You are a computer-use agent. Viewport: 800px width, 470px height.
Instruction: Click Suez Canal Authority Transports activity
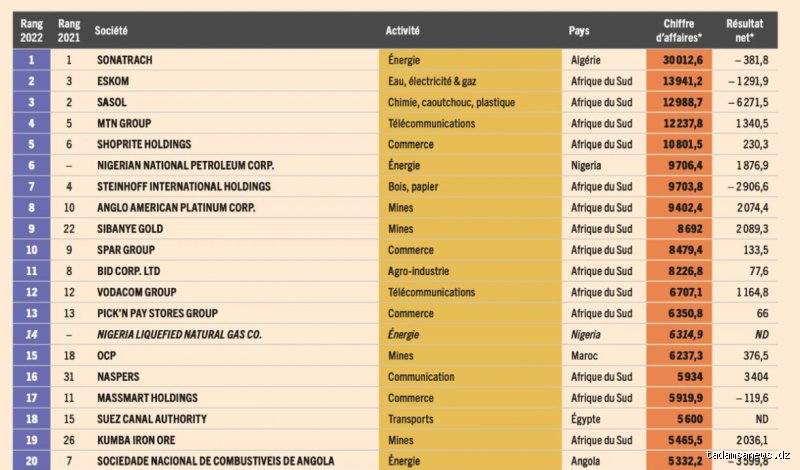click(410, 419)
